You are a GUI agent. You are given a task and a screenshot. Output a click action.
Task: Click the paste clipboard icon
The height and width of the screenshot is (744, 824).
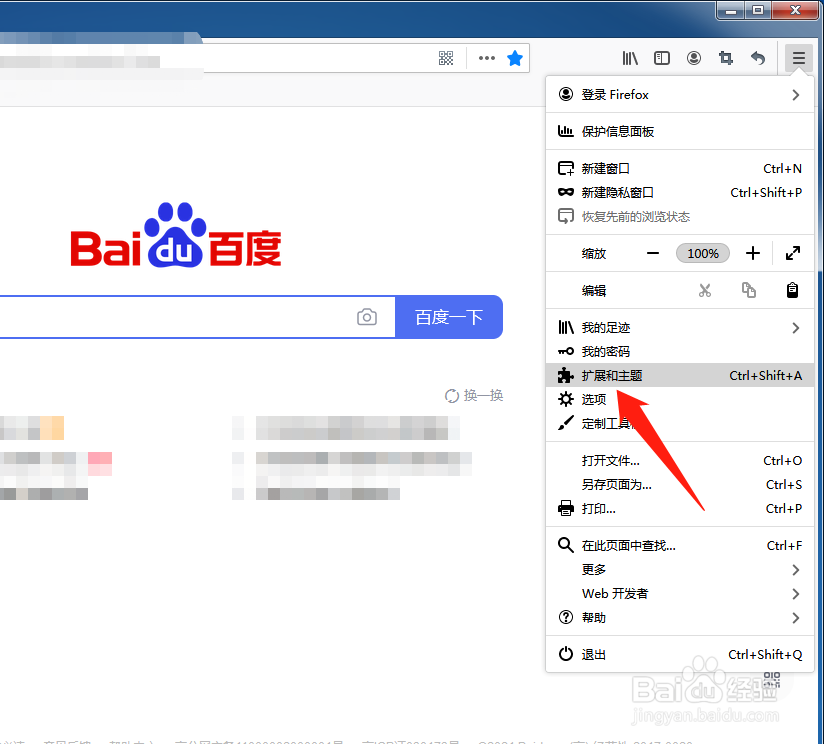pyautogui.click(x=792, y=290)
